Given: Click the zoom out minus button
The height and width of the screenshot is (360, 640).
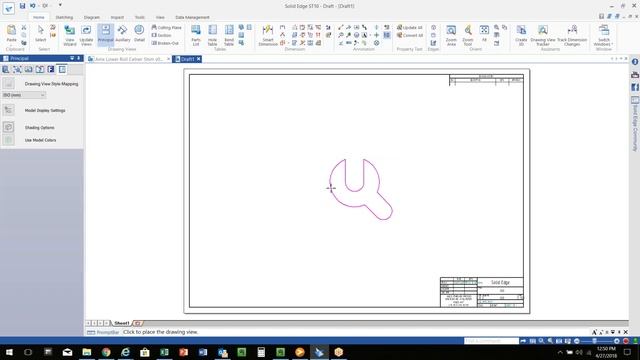Looking at the screenshot, I should tap(577, 341).
